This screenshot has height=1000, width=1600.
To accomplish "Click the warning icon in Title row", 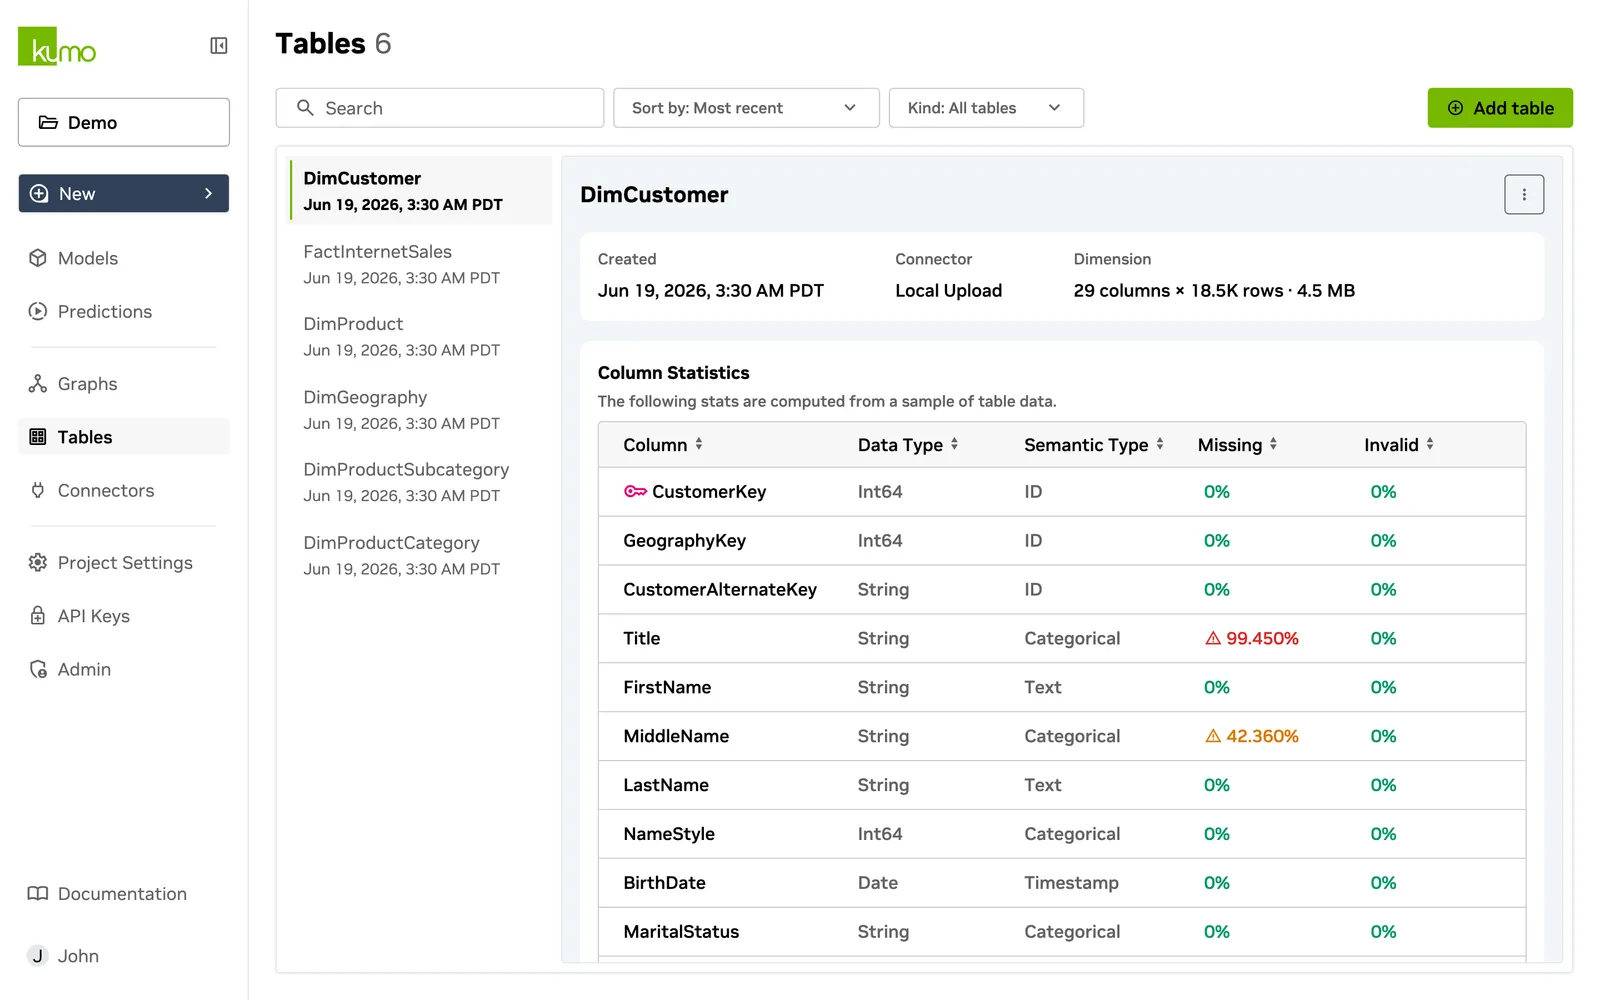I will (1213, 638).
